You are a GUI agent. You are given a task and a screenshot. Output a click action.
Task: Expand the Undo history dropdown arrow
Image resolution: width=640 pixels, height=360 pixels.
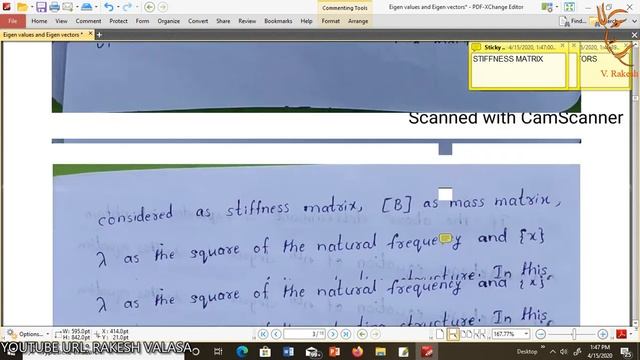118,7
